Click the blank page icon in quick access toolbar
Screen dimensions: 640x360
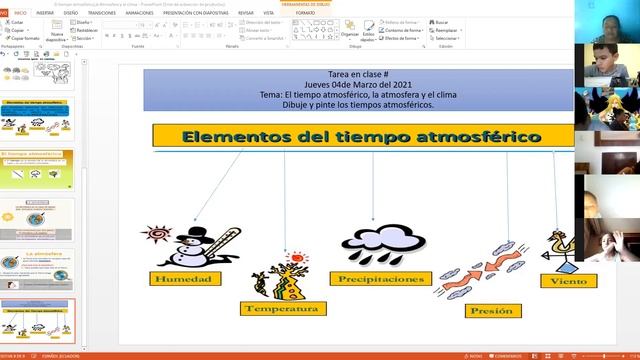tap(66, 54)
